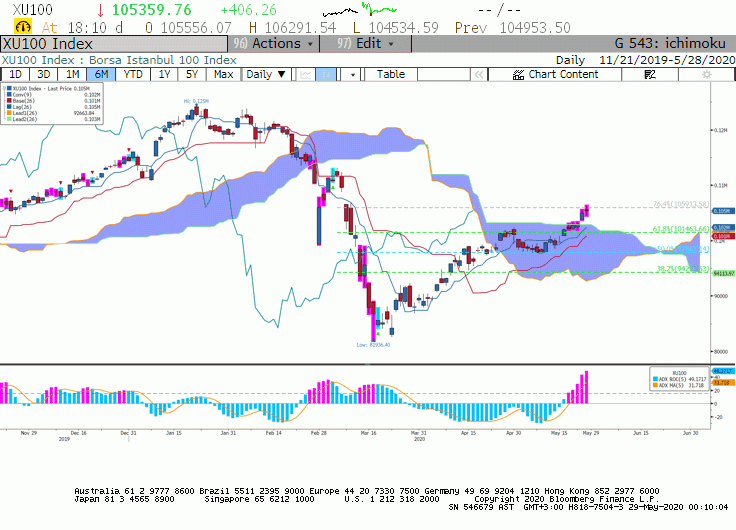Click the yellow gauge icon beside At
Image resolution: width=736 pixels, height=530 pixels.
point(23,27)
